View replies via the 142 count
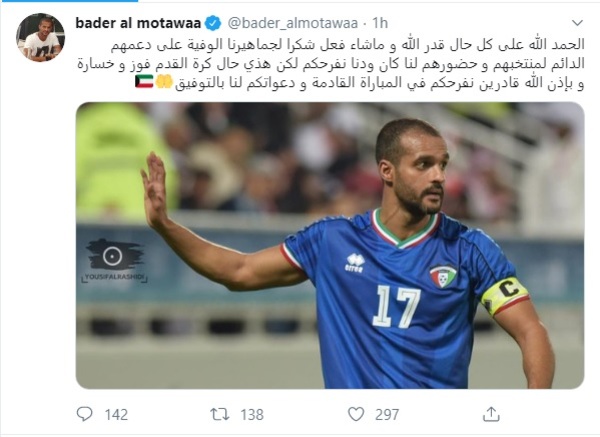This screenshot has width=600, height=437. 116,415
